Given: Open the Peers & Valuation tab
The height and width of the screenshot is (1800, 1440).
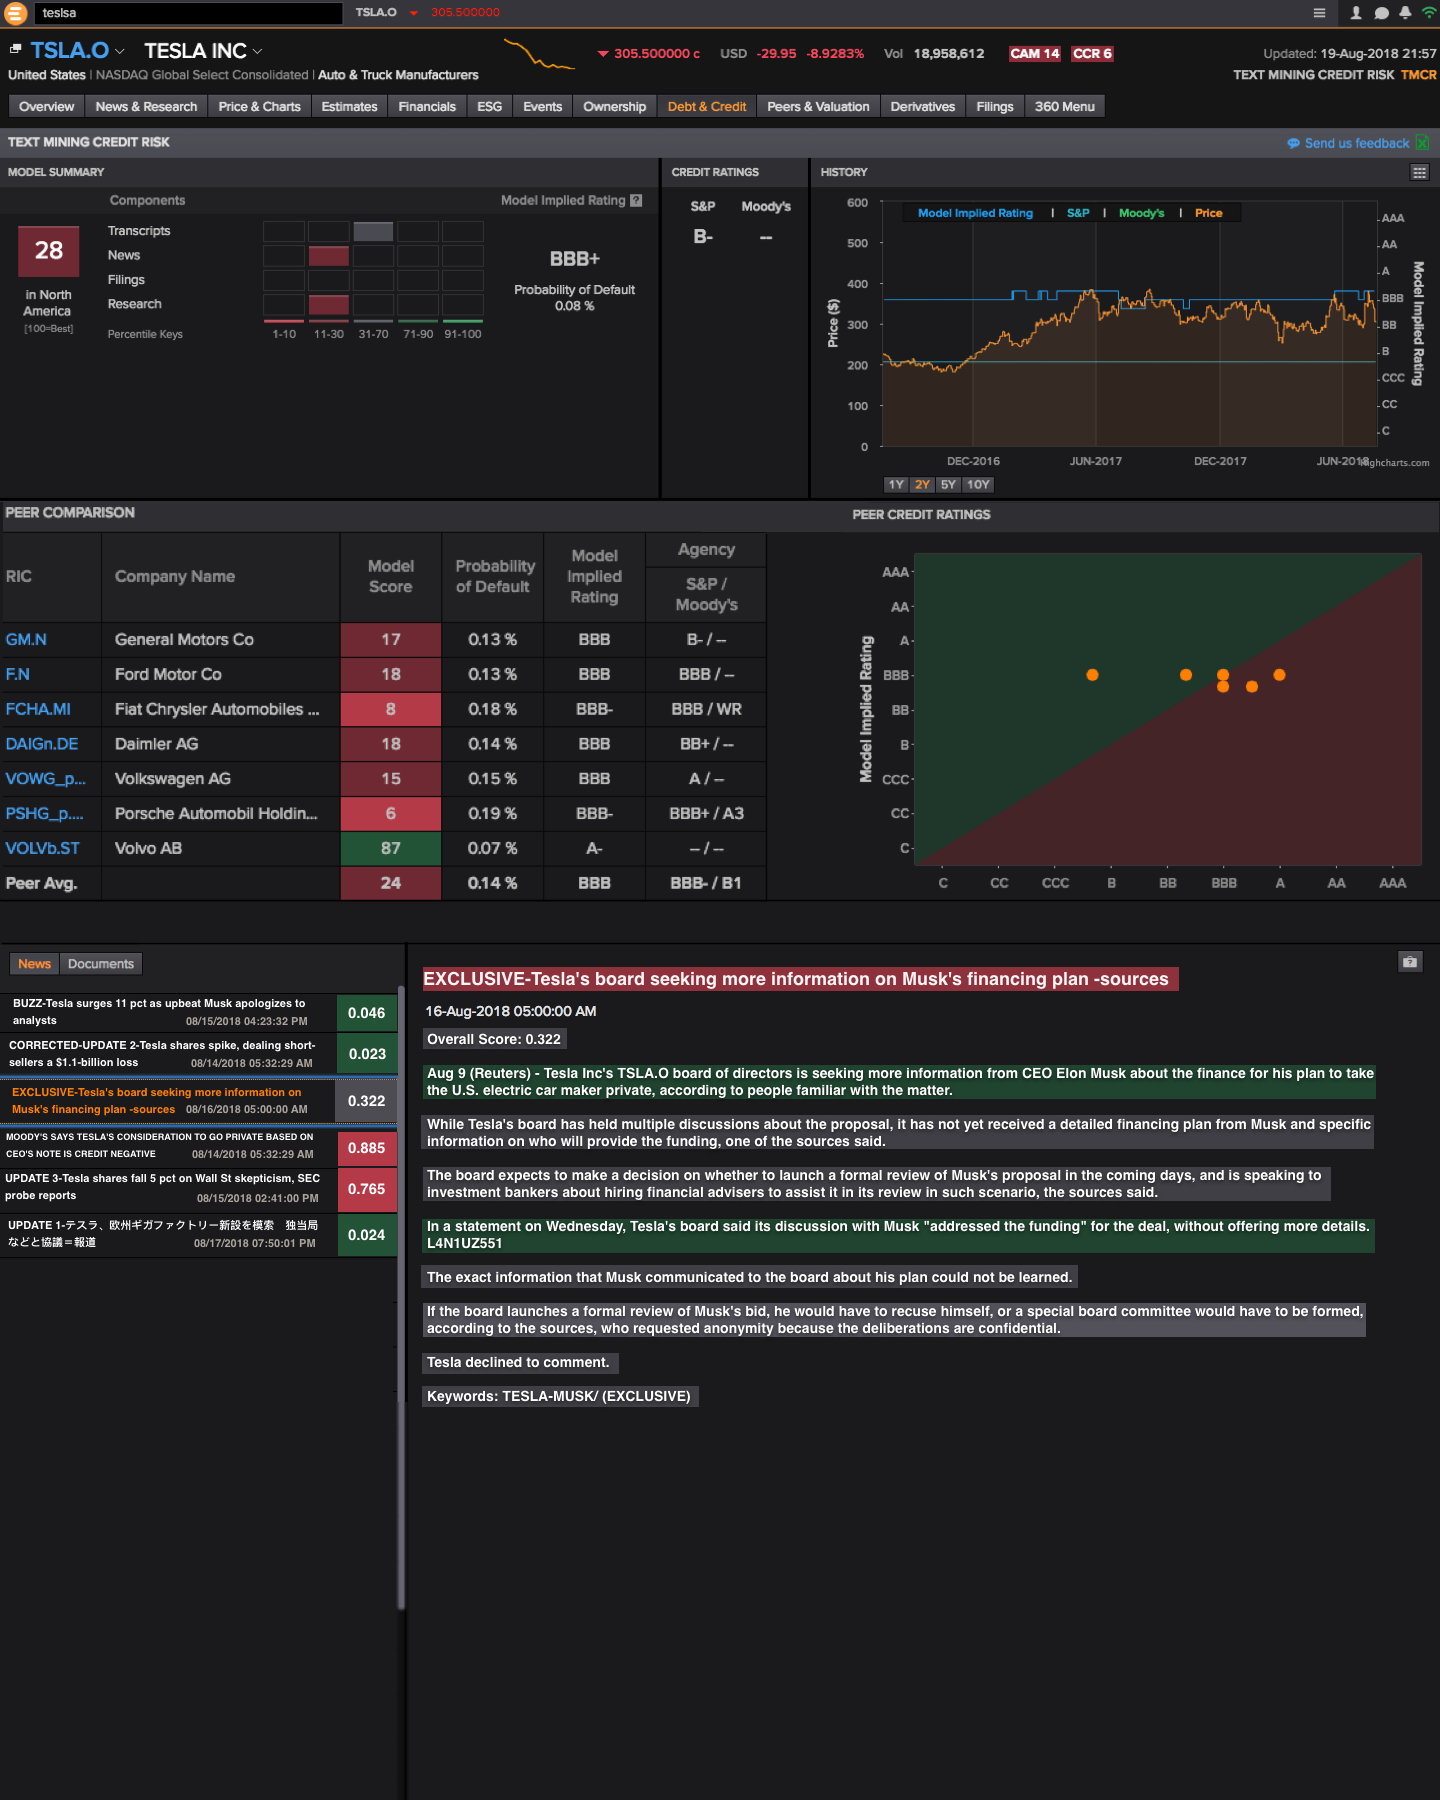Looking at the screenshot, I should [818, 107].
